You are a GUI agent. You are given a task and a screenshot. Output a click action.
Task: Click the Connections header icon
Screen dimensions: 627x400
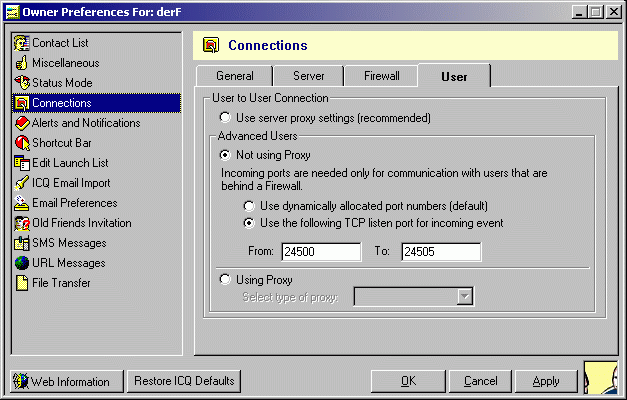click(211, 45)
